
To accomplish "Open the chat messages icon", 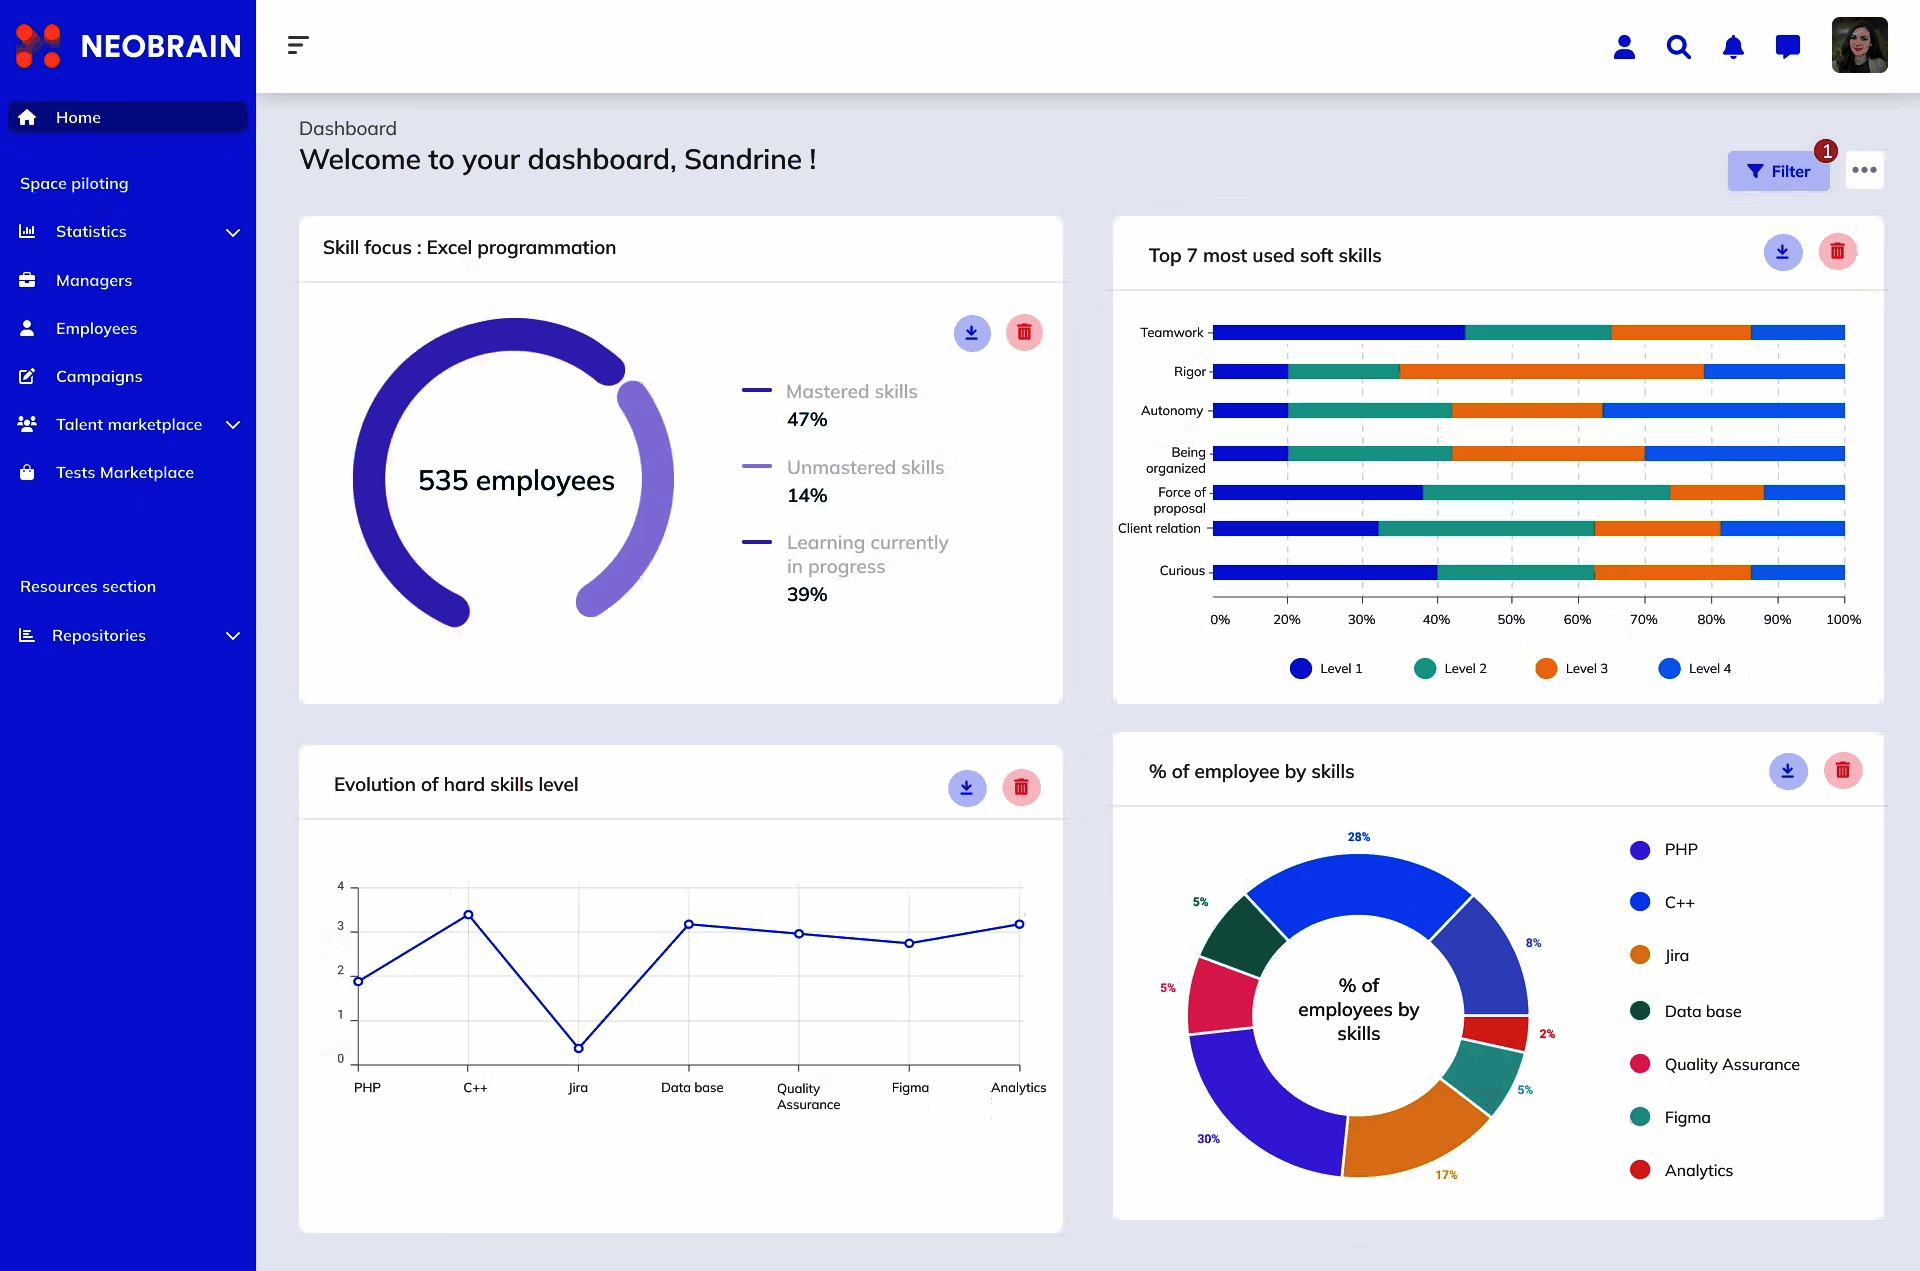I will point(1788,46).
